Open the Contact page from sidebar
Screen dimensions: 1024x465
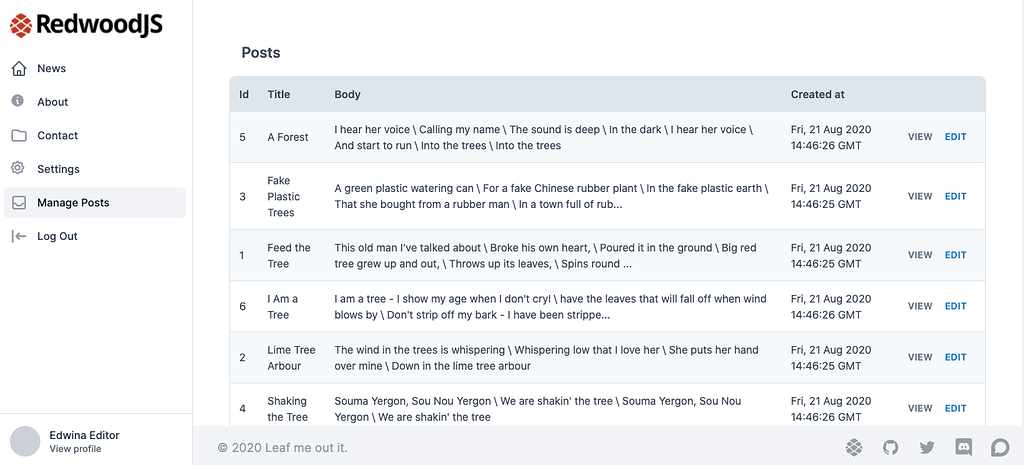(57, 135)
